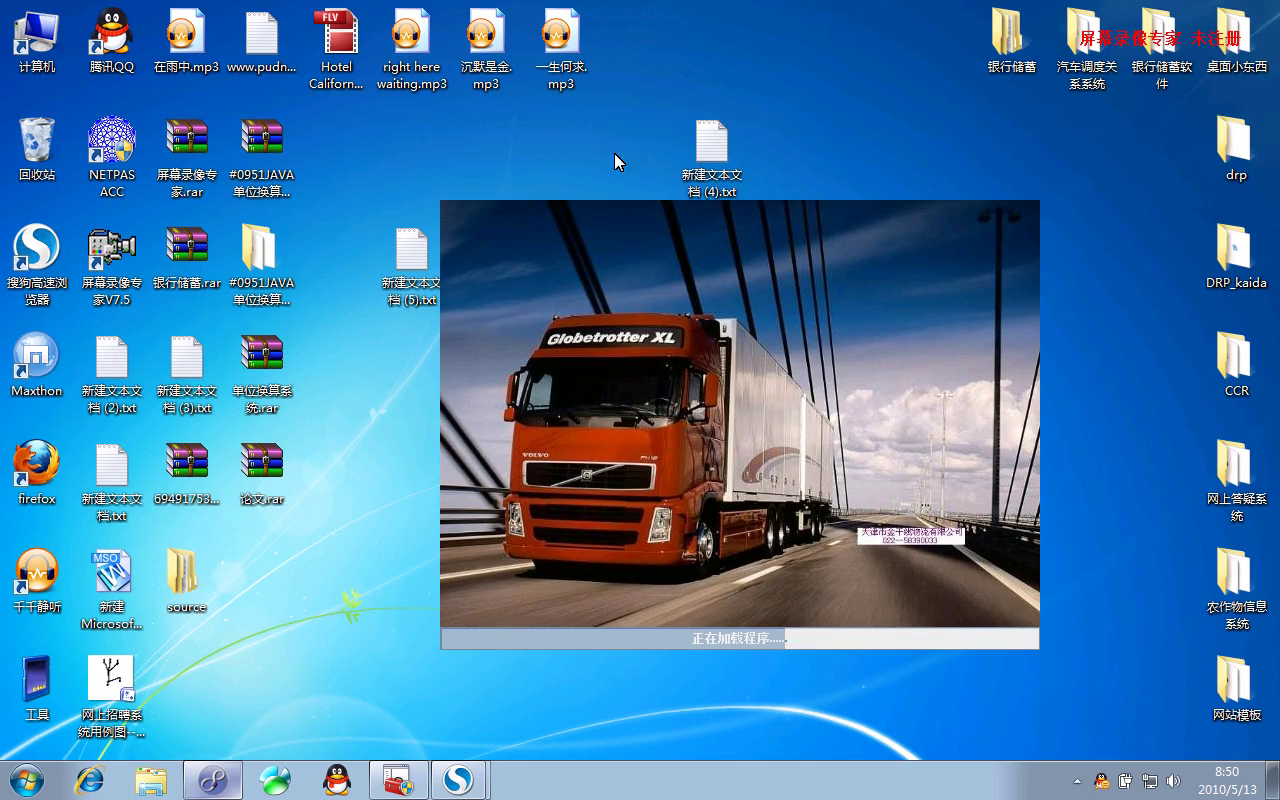Open the power plug tray icon
1280x800 pixels.
(x=1125, y=781)
